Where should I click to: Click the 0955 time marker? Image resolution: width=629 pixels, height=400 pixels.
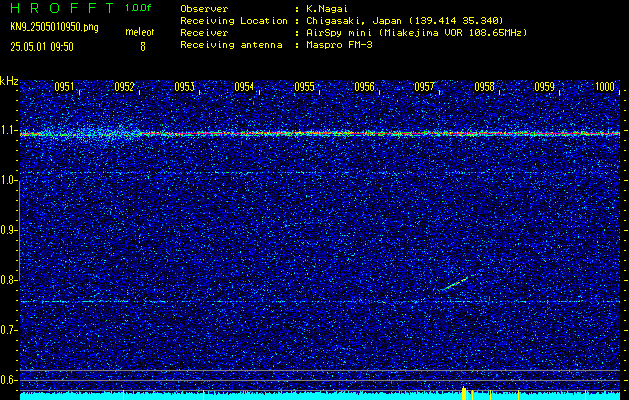click(x=304, y=87)
